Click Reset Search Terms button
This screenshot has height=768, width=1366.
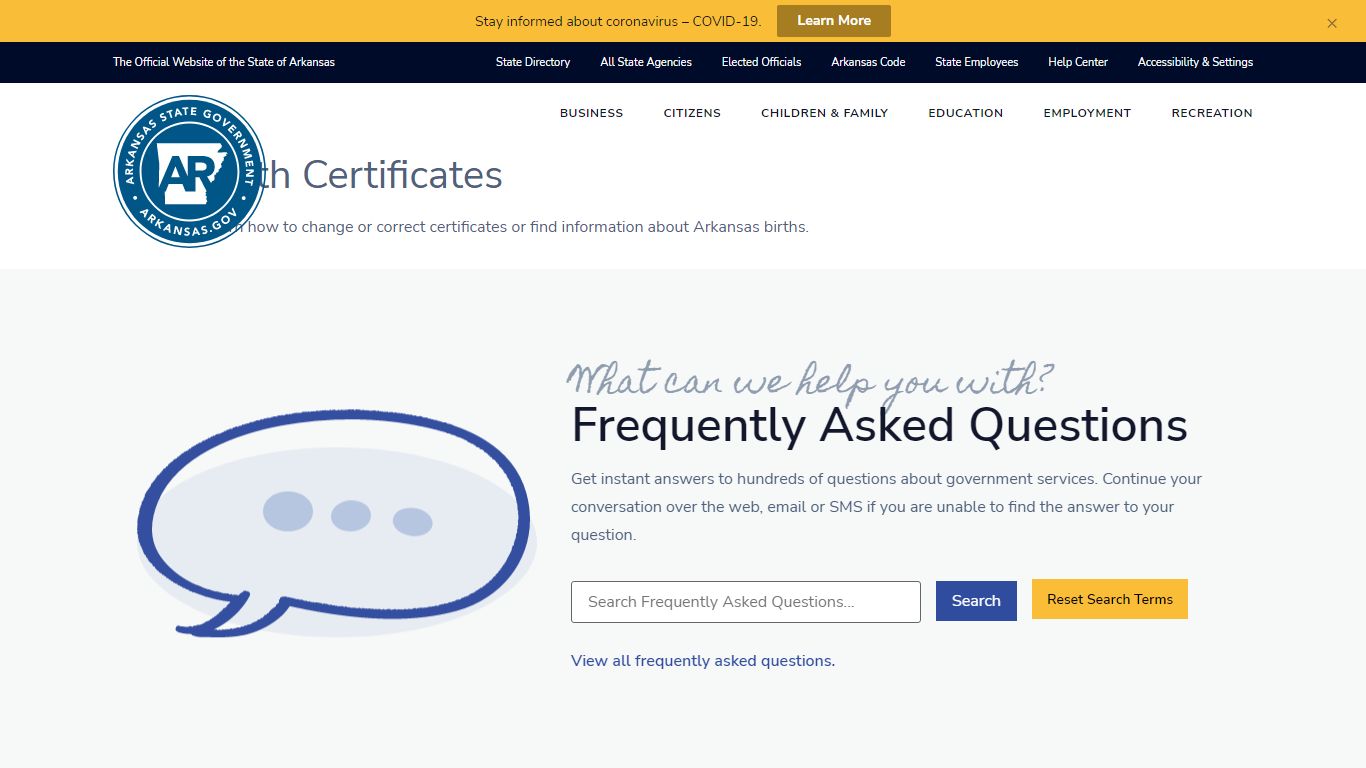(x=1110, y=599)
